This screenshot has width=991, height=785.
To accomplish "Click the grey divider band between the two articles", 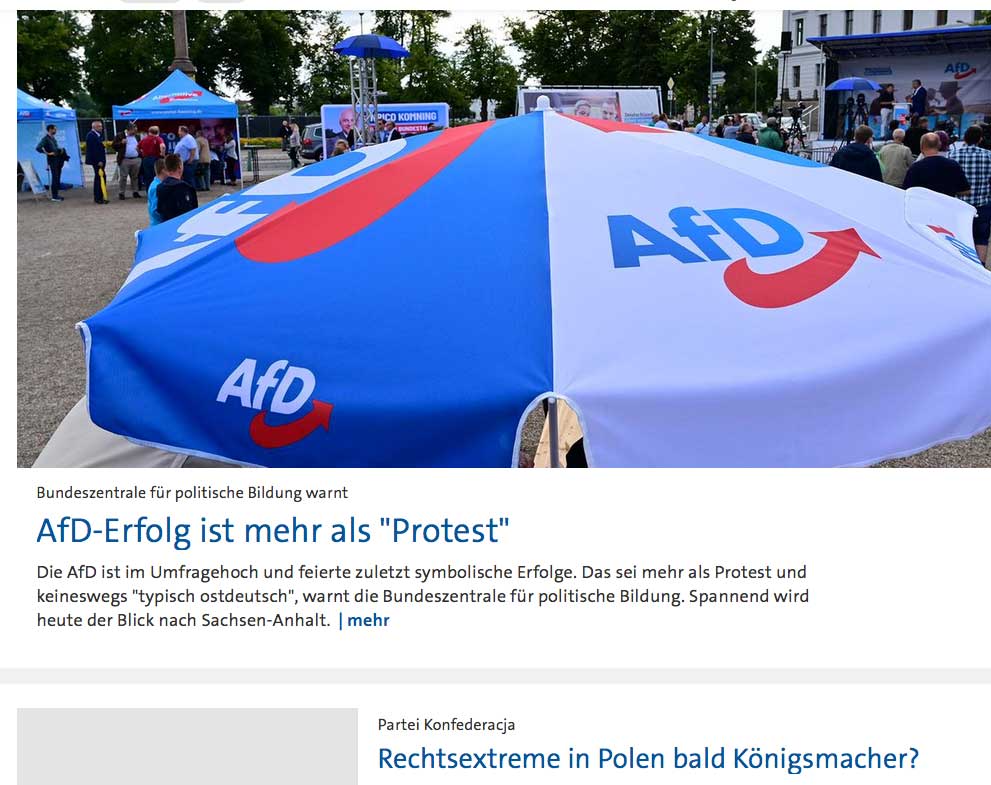I will pyautogui.click(x=496, y=676).
